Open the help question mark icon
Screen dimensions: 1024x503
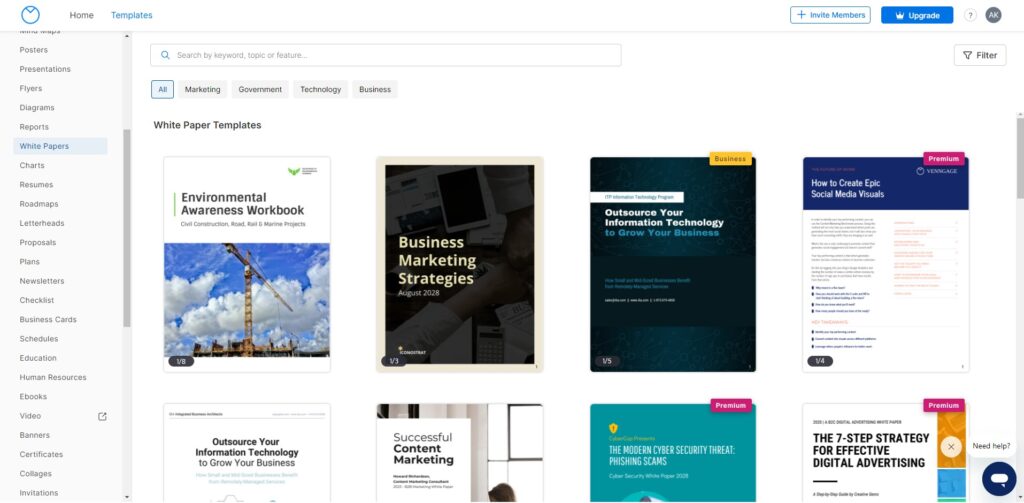click(970, 15)
